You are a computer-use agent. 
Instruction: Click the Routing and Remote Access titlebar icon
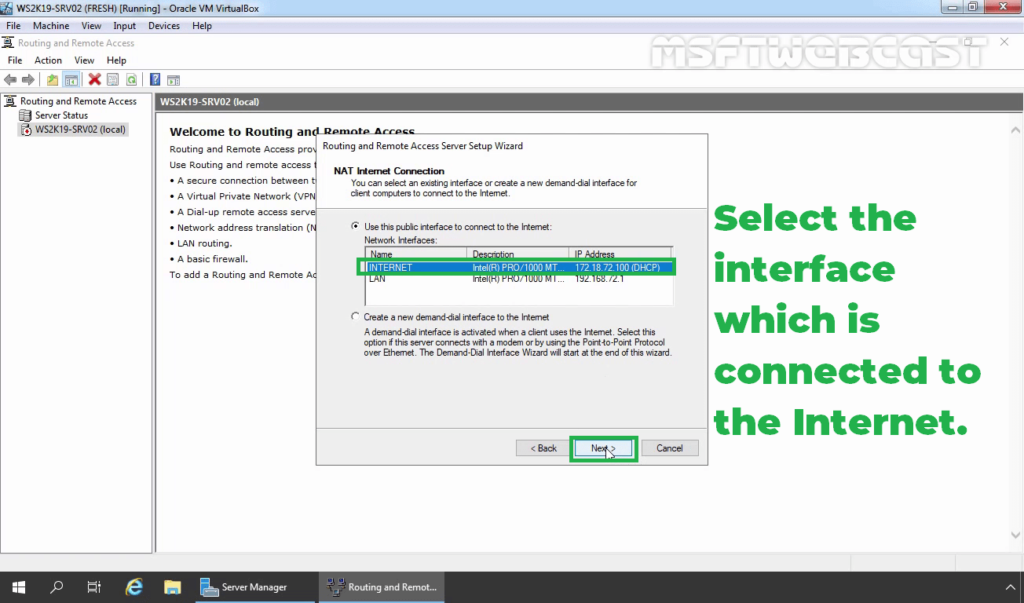pos(8,43)
